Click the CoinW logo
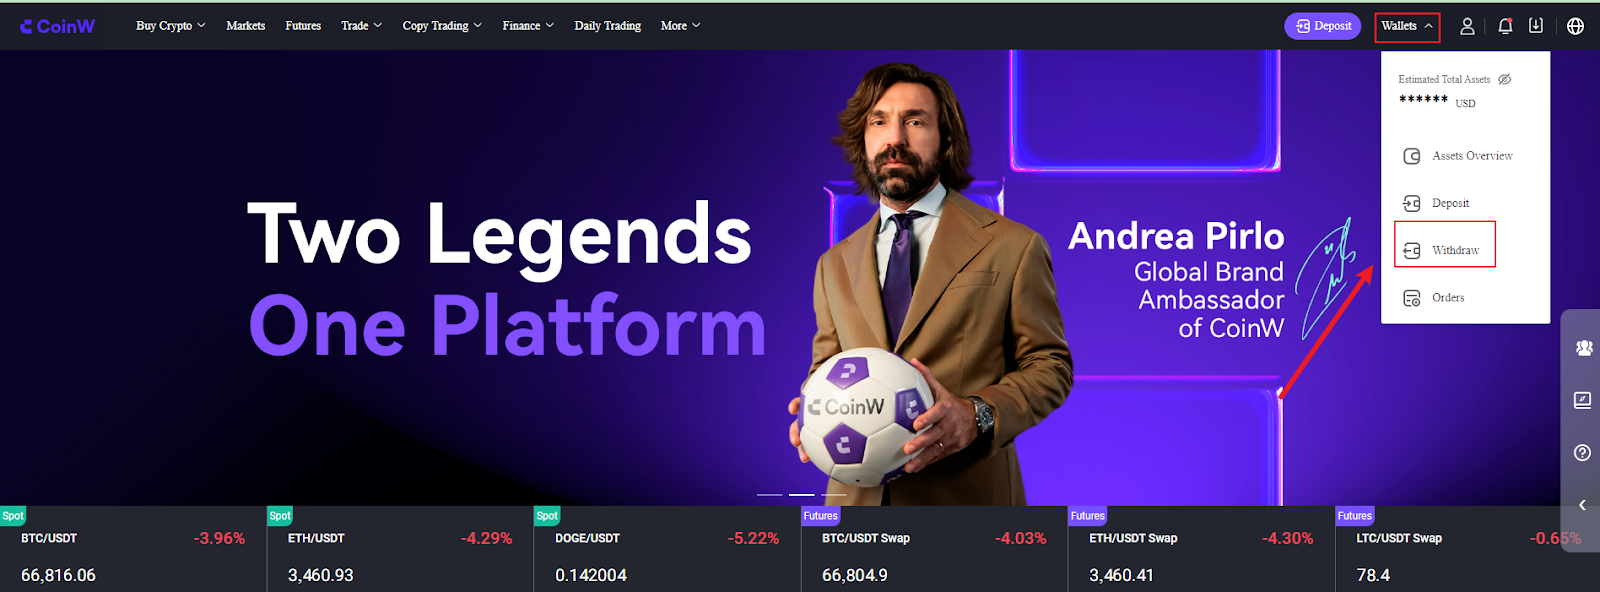This screenshot has width=1600, height=592. point(57,26)
